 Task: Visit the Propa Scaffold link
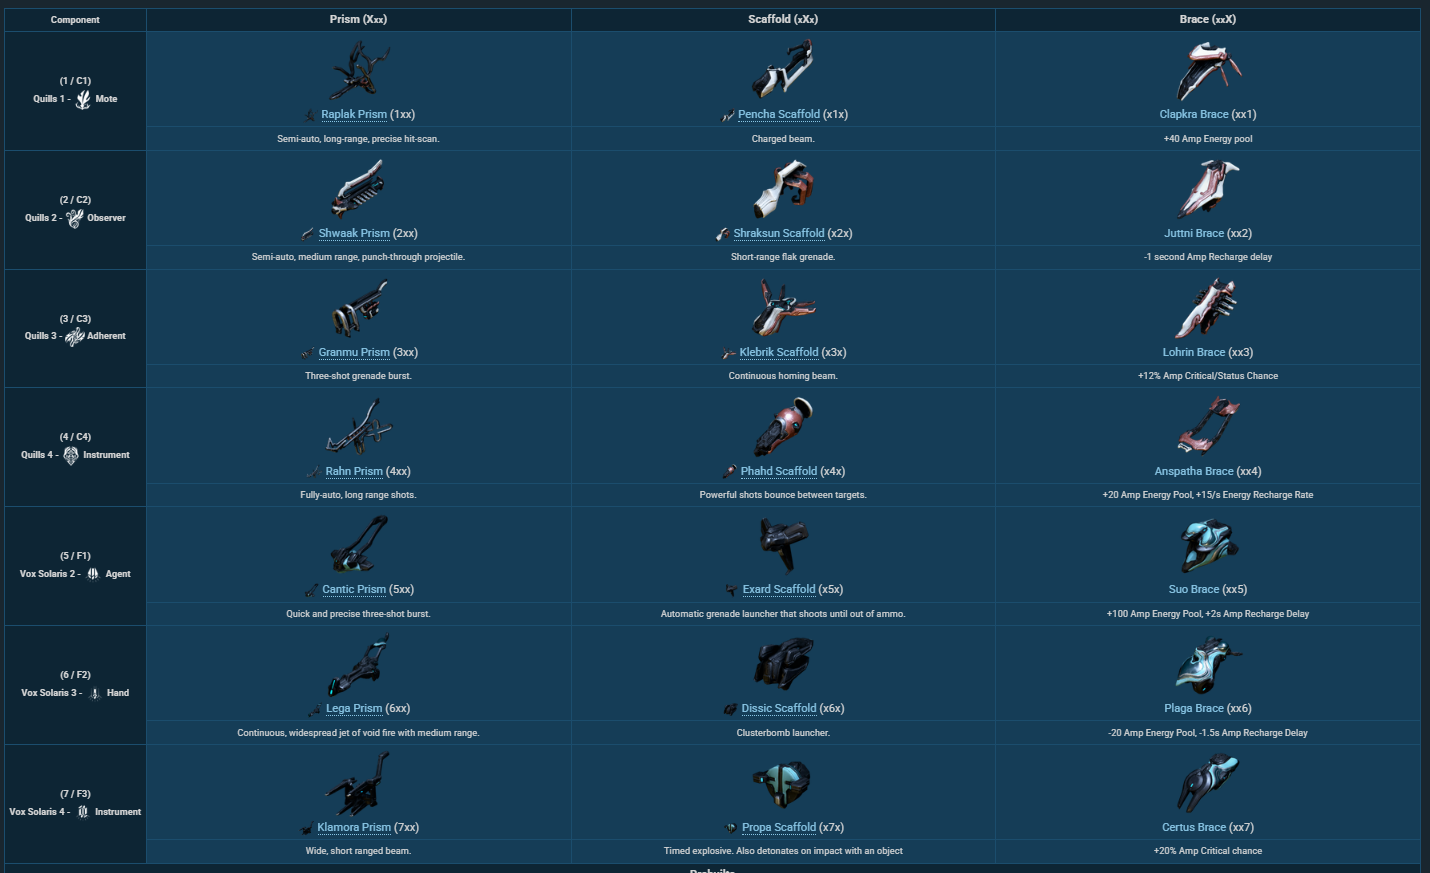(x=779, y=827)
